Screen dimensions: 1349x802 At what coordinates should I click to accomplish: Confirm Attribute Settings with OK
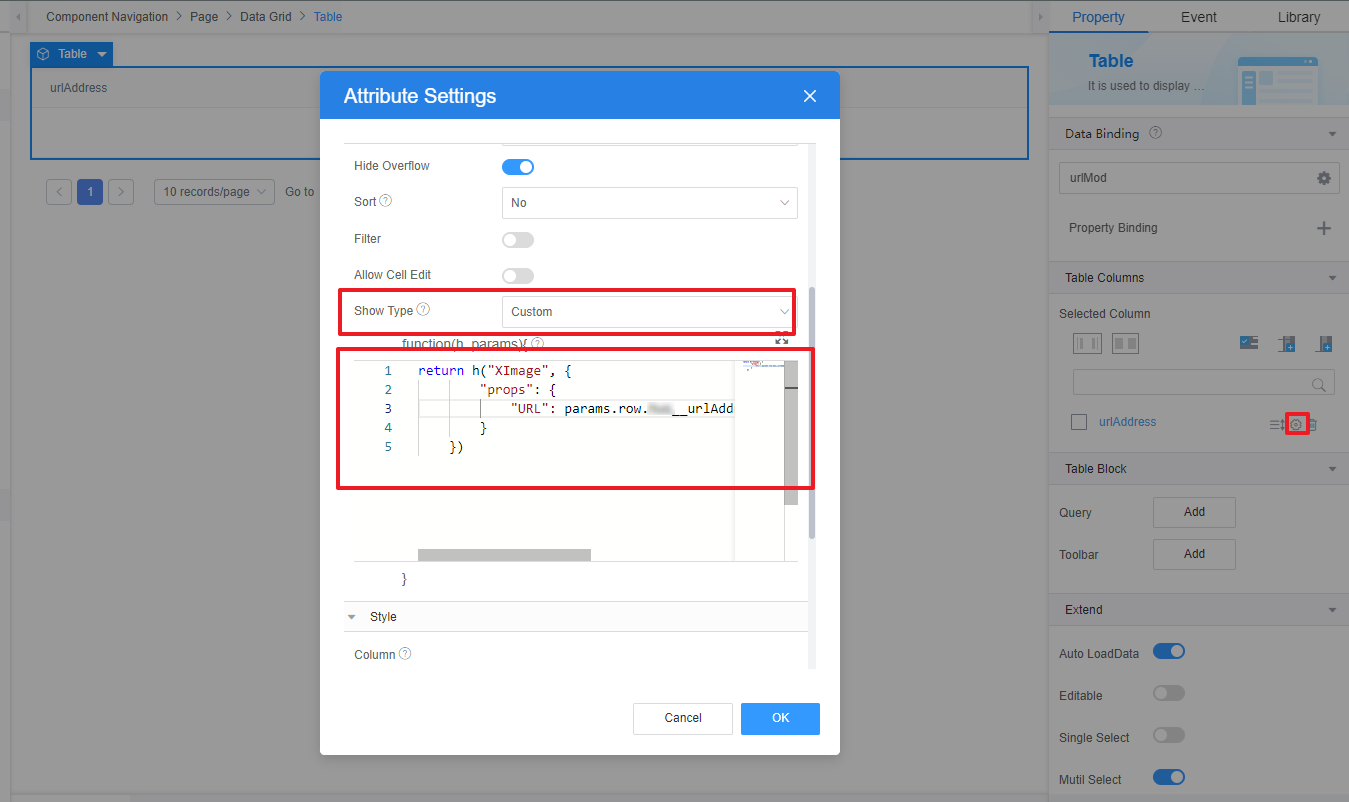[x=780, y=718]
